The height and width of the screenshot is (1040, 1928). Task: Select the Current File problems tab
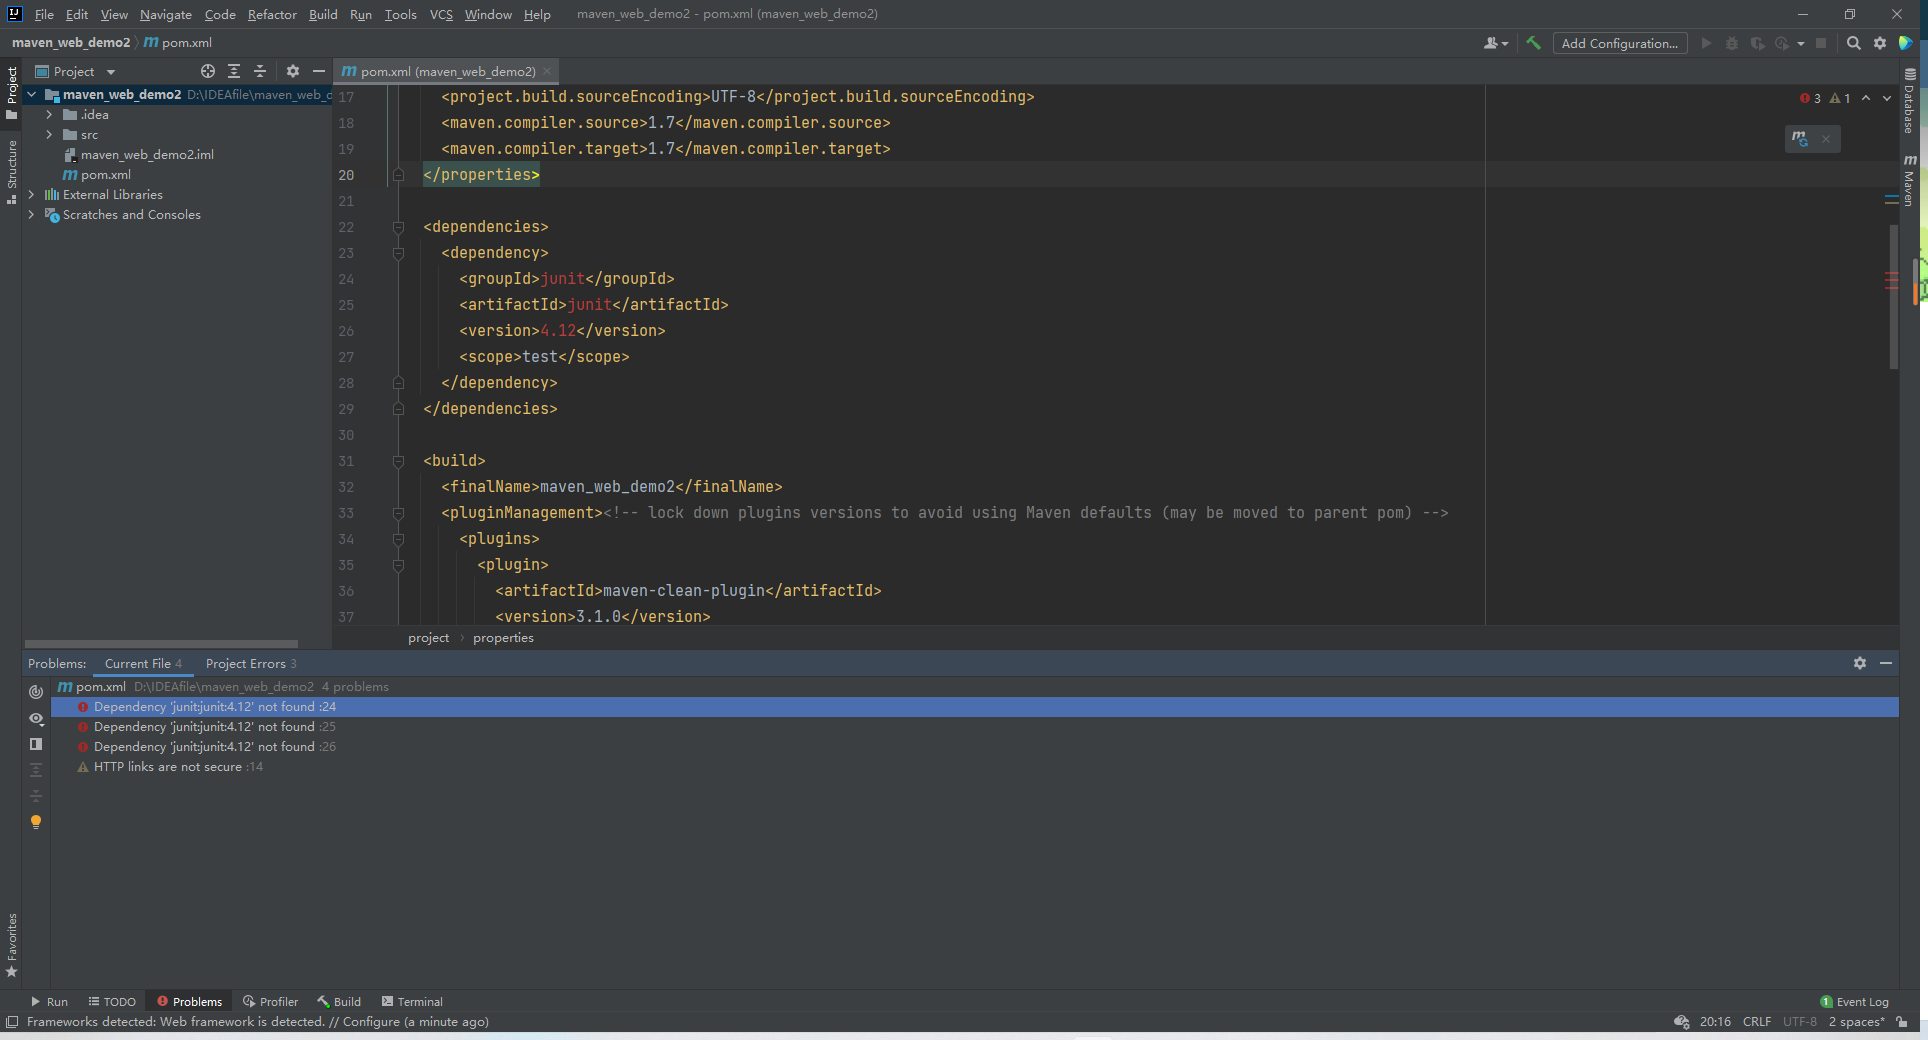(143, 663)
